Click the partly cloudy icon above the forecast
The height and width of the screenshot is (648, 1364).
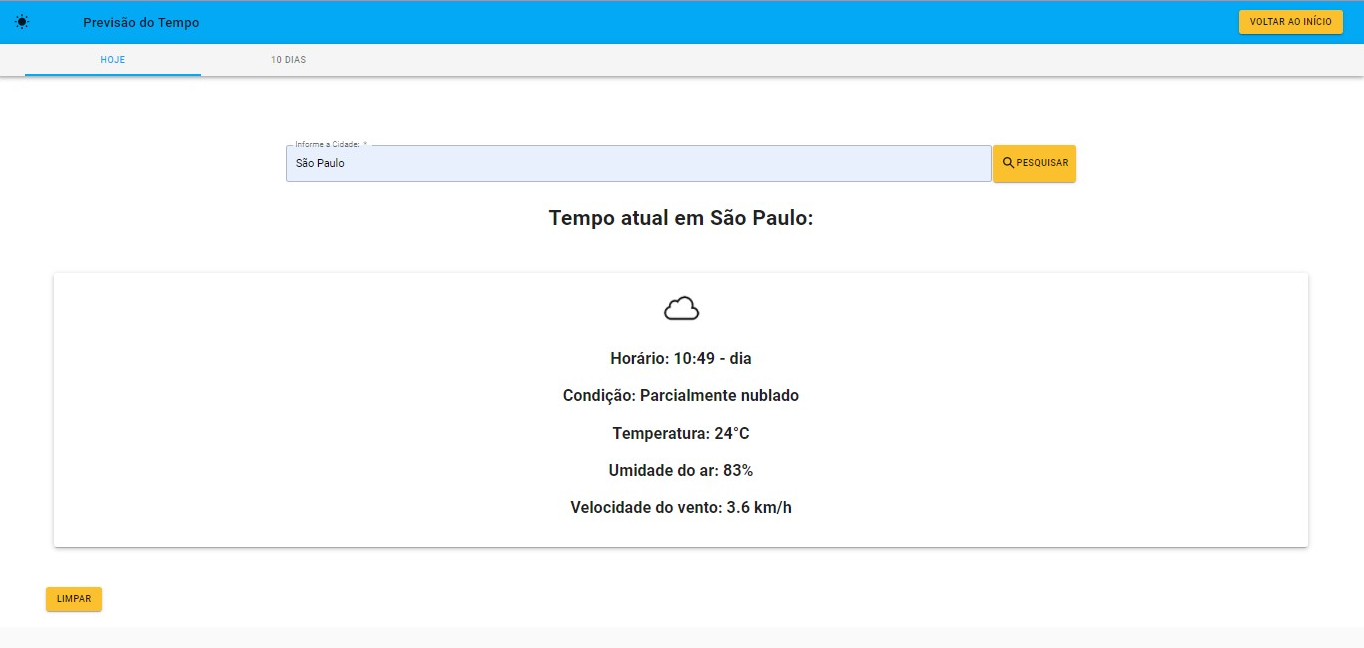pos(681,307)
